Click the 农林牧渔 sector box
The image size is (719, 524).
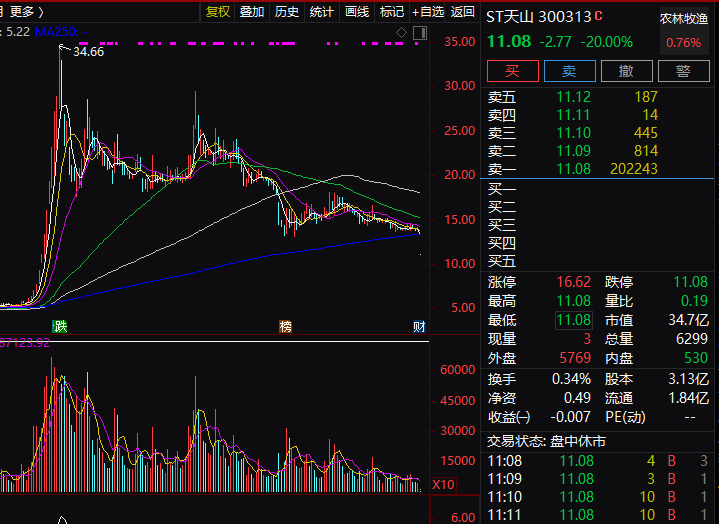[684, 30]
